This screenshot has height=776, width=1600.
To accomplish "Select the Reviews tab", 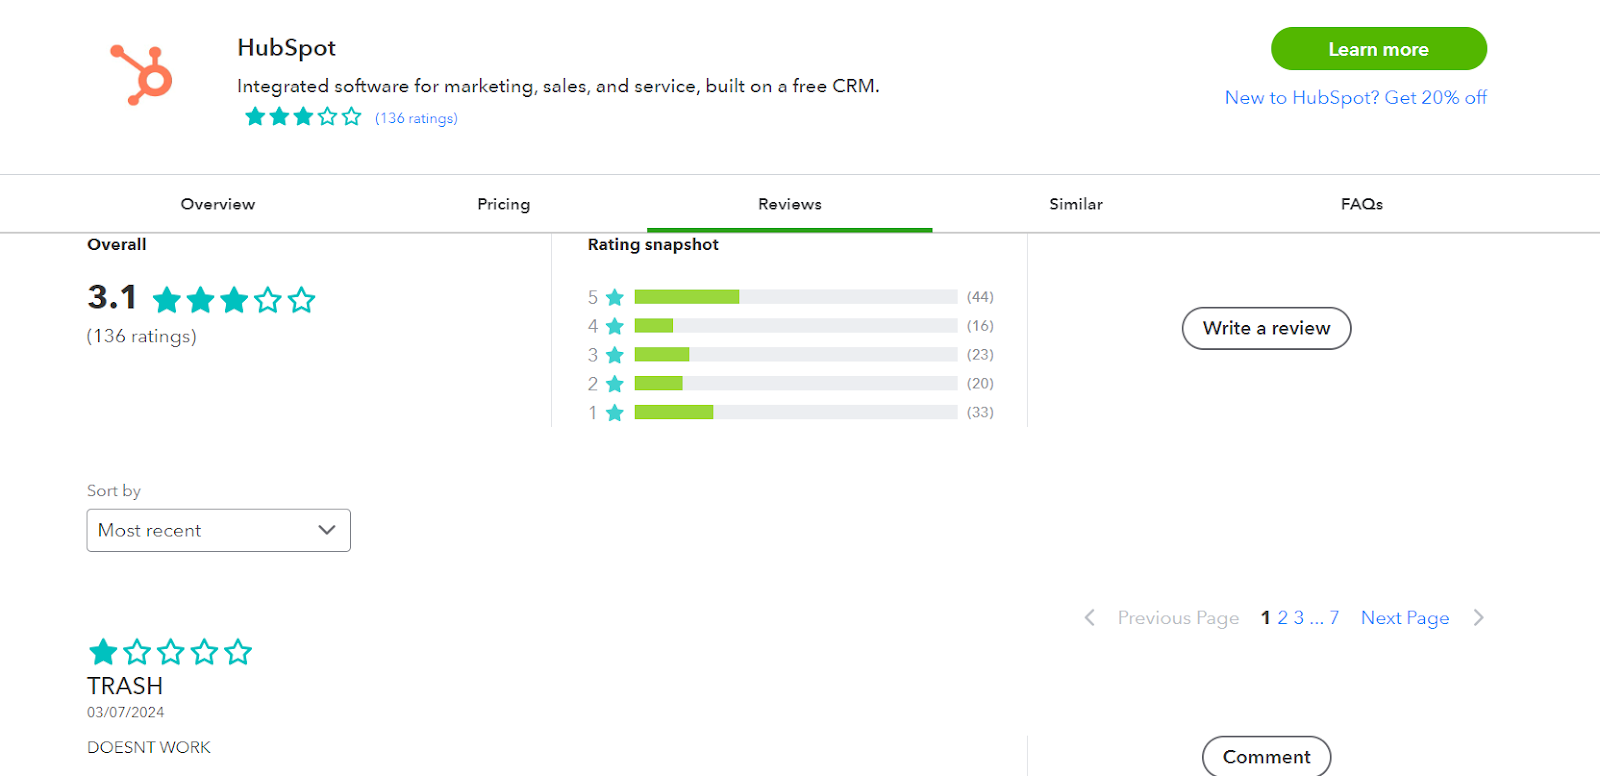I will click(x=790, y=204).
